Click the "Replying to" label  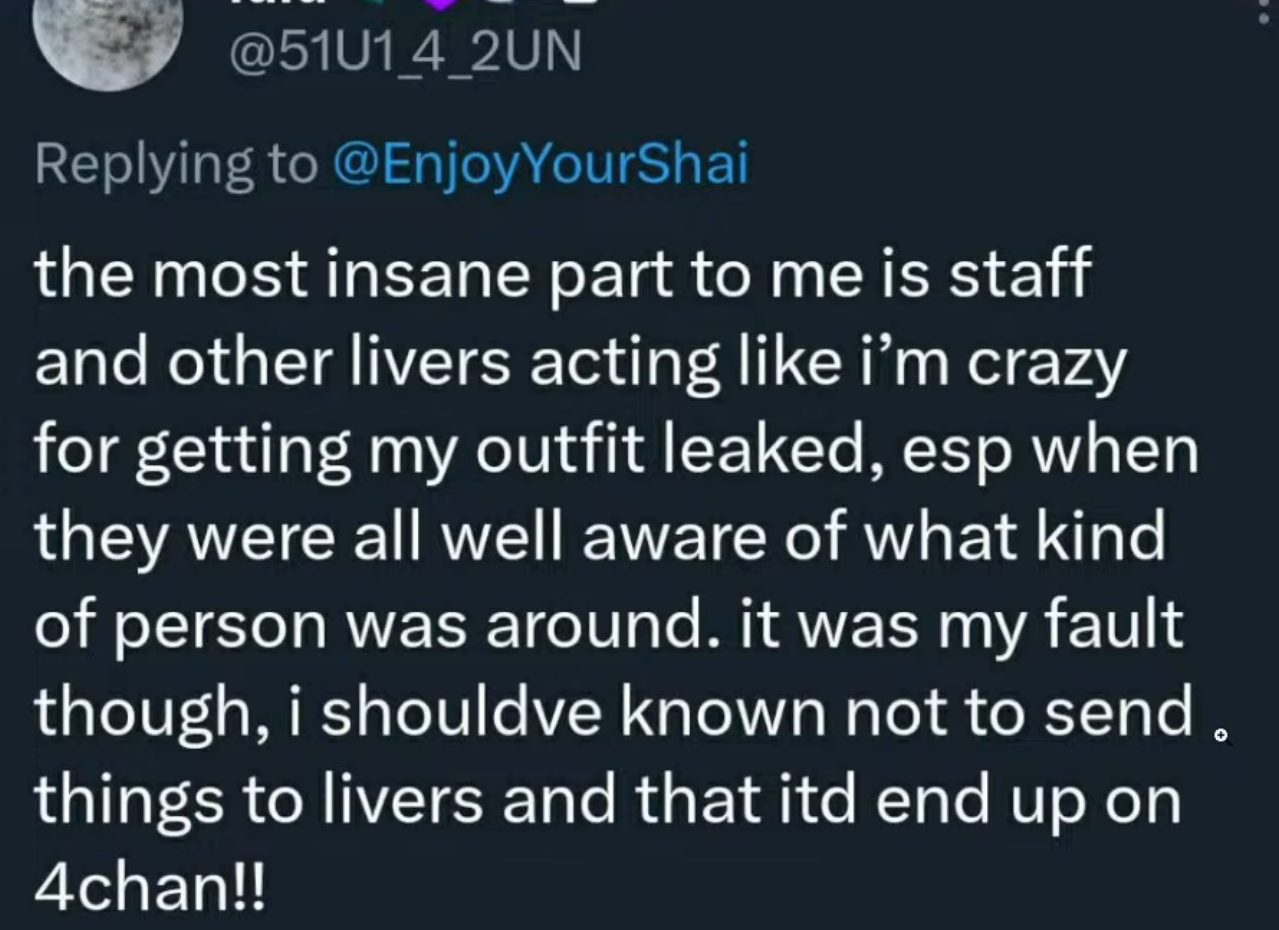pos(175,164)
